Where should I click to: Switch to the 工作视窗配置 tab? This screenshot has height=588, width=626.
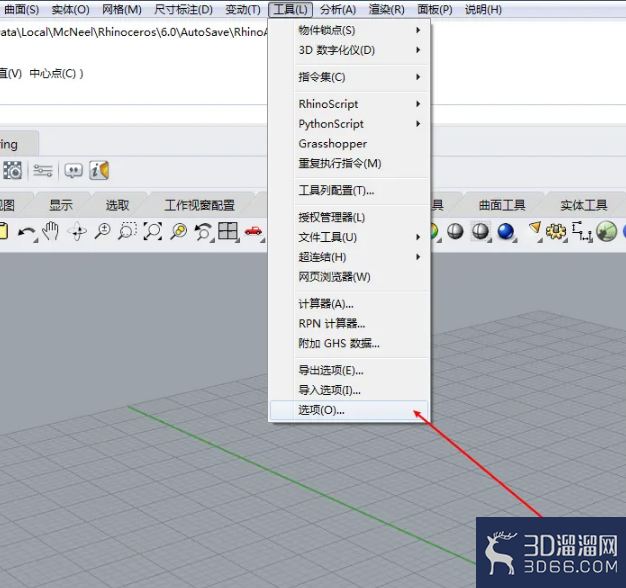click(x=200, y=205)
